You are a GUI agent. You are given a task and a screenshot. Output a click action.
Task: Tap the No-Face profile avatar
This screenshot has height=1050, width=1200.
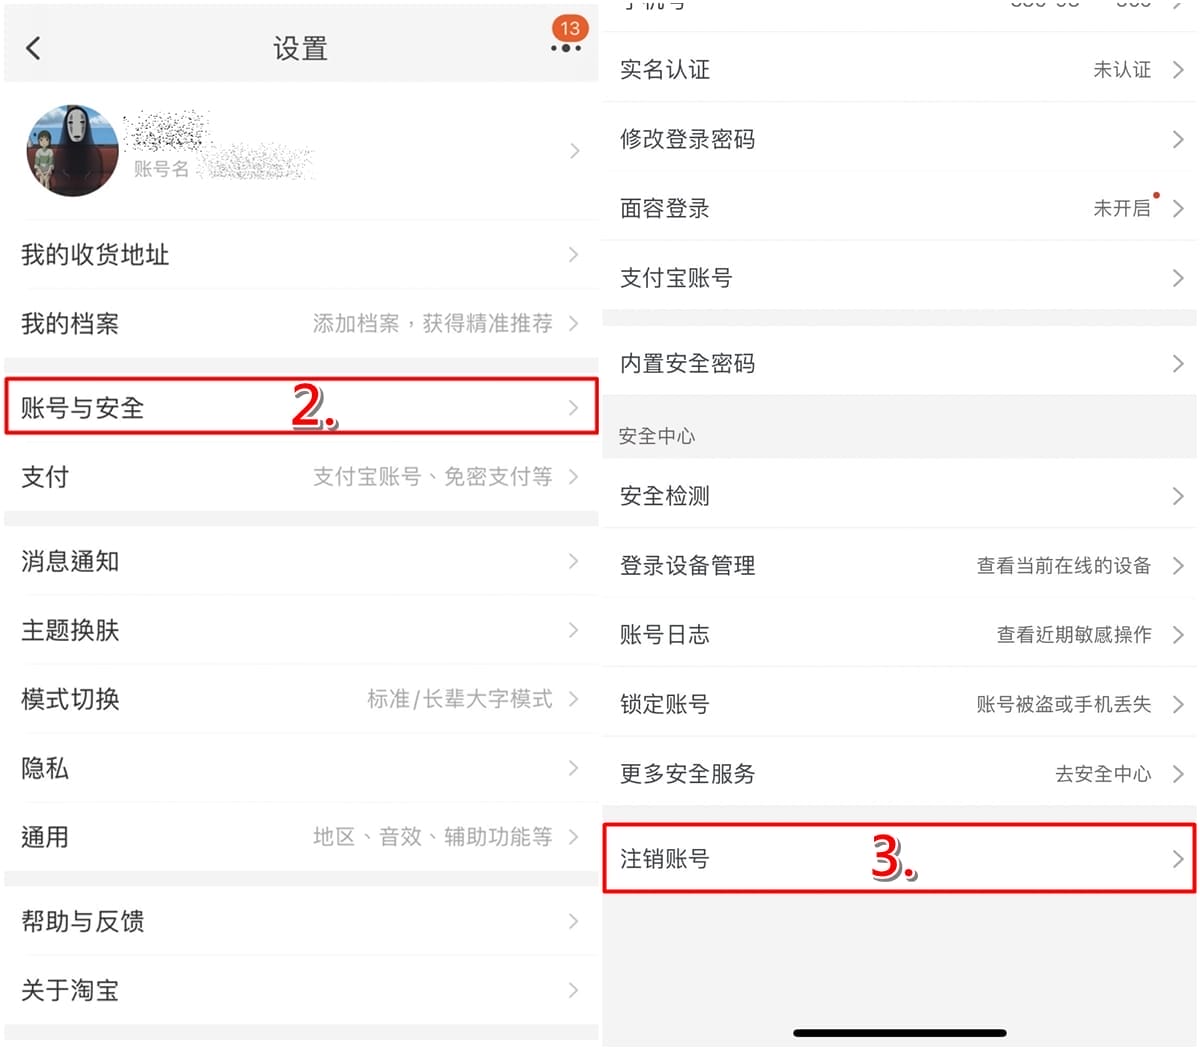(x=72, y=150)
